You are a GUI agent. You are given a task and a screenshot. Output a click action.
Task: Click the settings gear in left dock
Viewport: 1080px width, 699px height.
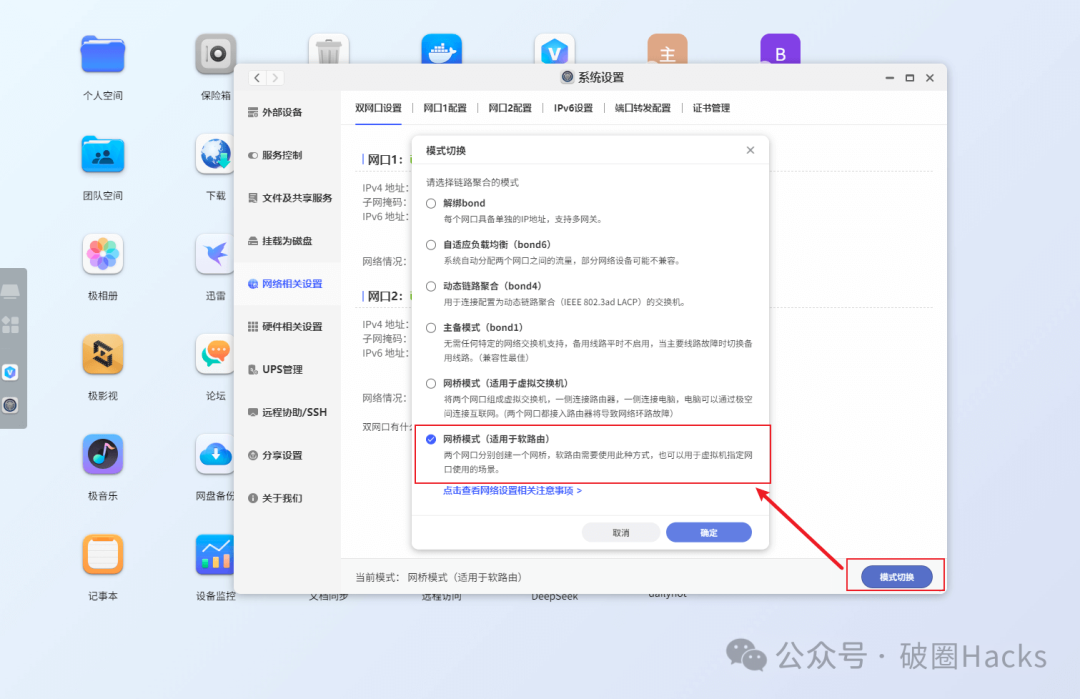(x=10, y=405)
